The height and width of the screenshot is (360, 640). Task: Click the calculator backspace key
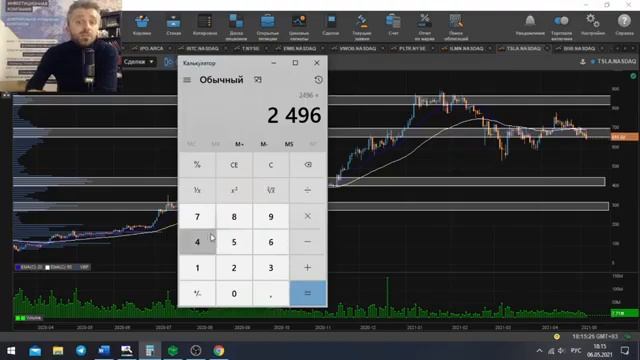pos(308,165)
